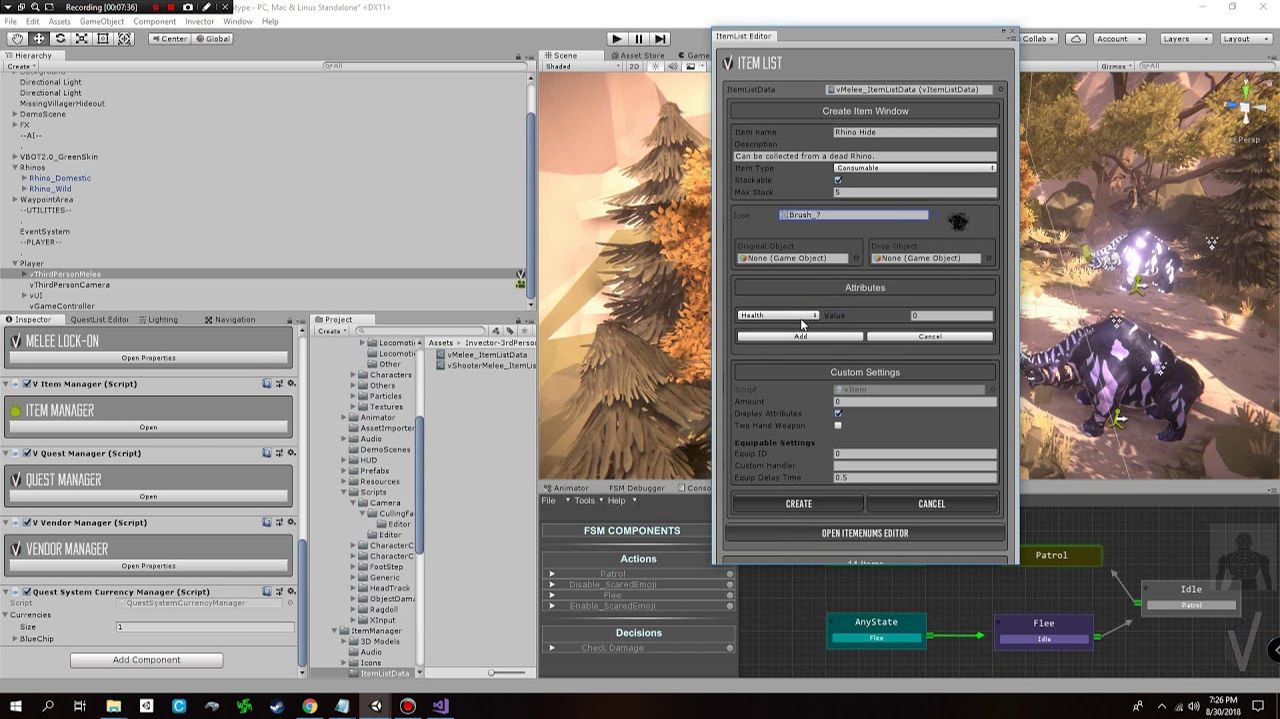Adjust the Project panel icon size slider
This screenshot has width=1280, height=719.
coord(492,673)
